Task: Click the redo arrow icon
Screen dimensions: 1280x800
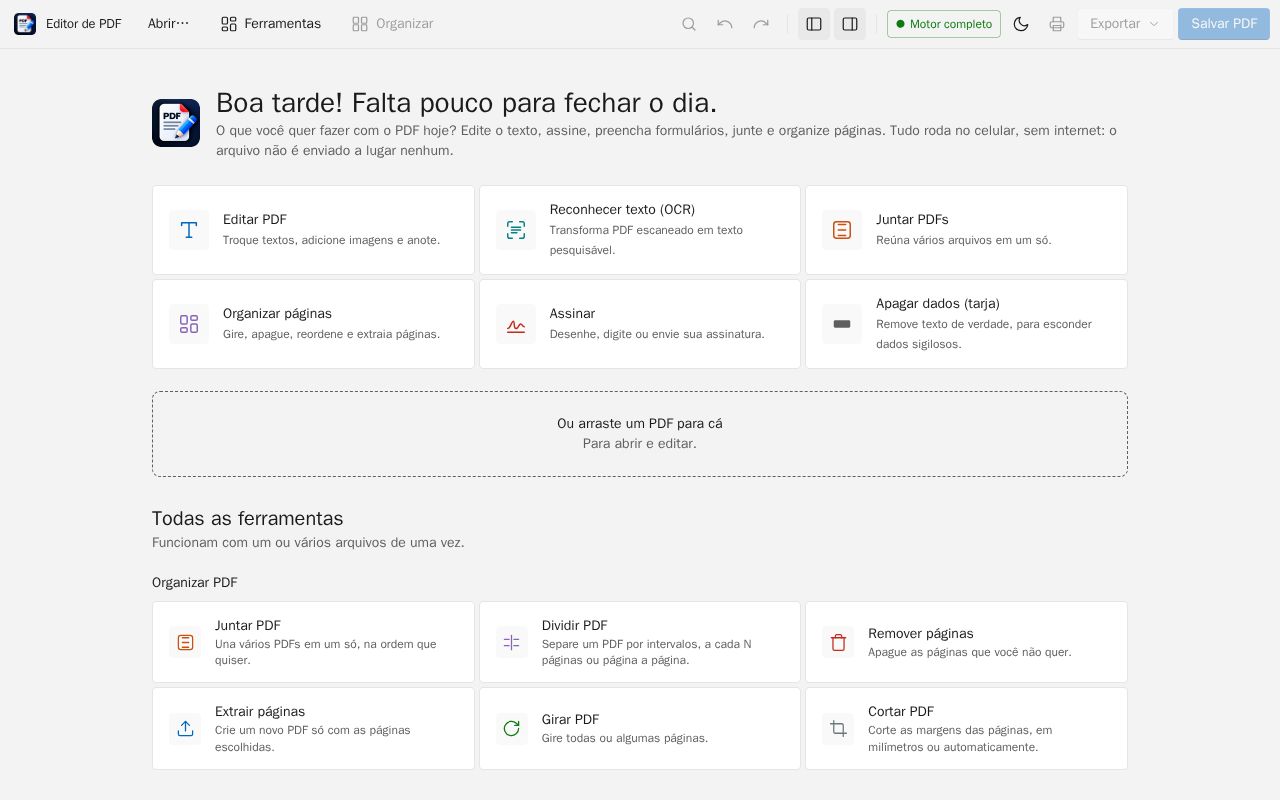Action: click(761, 24)
